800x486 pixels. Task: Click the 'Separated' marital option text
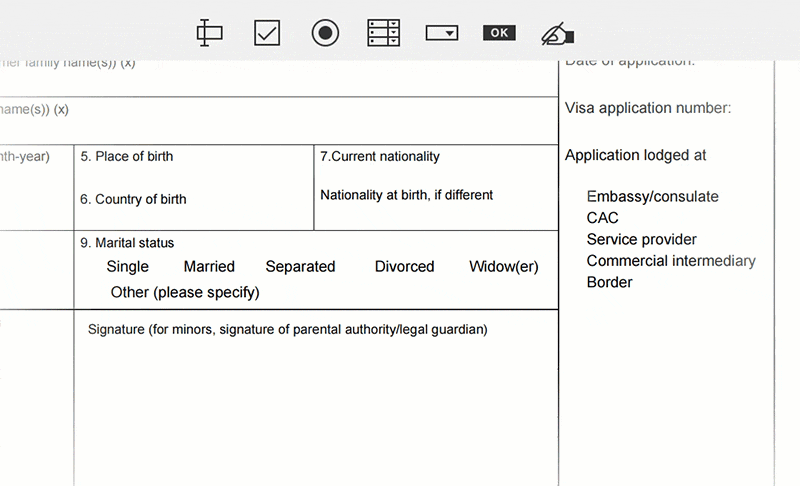(x=301, y=267)
